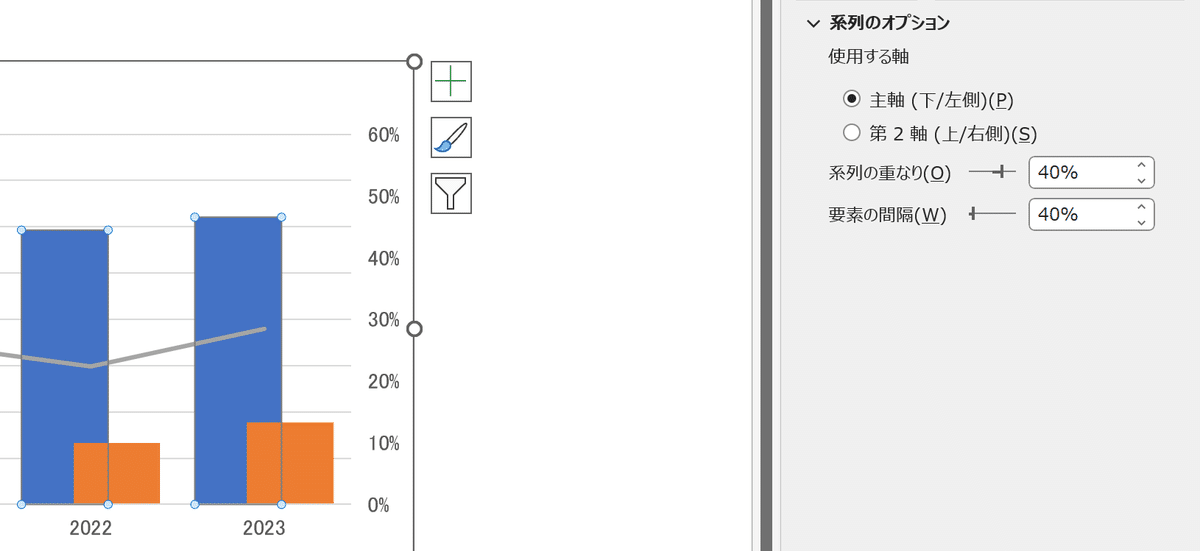Image resolution: width=1200 pixels, height=551 pixels.
Task: Collapse the 系列のオプション section
Action: pos(812,23)
